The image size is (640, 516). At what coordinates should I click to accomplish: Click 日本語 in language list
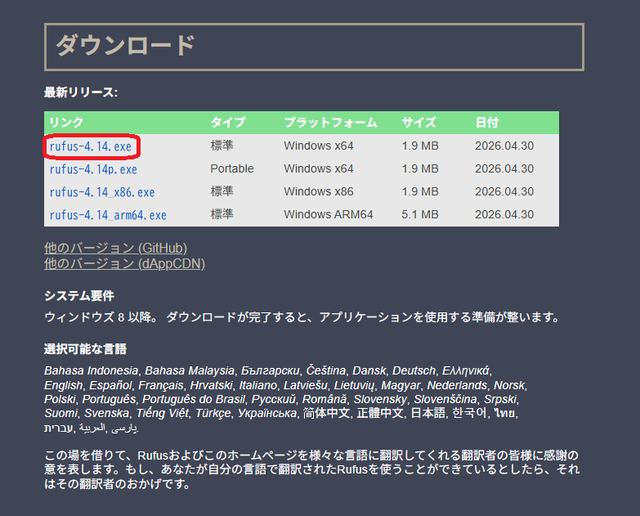coord(428,413)
